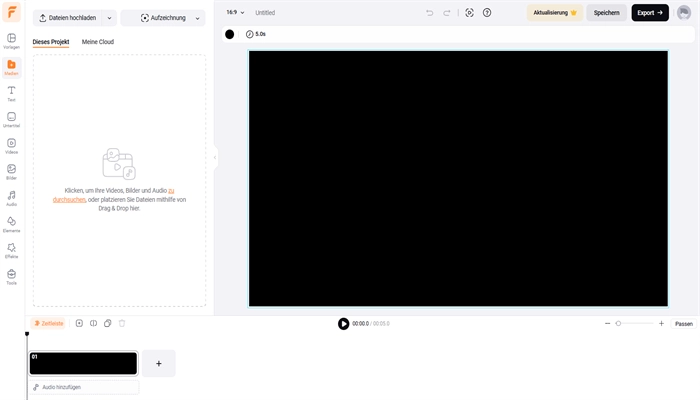Open the black background color swatch
The image size is (700, 400).
coord(229,34)
